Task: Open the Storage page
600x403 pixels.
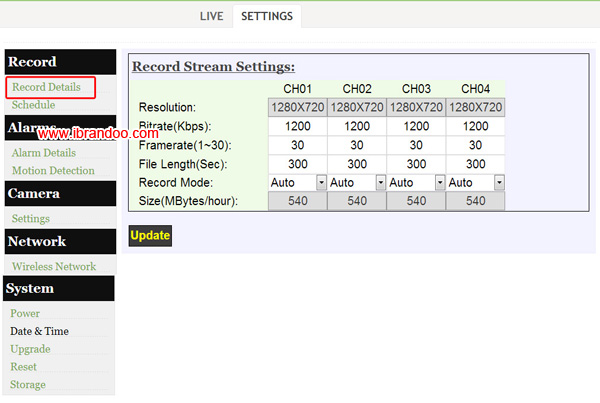Action: (x=28, y=384)
